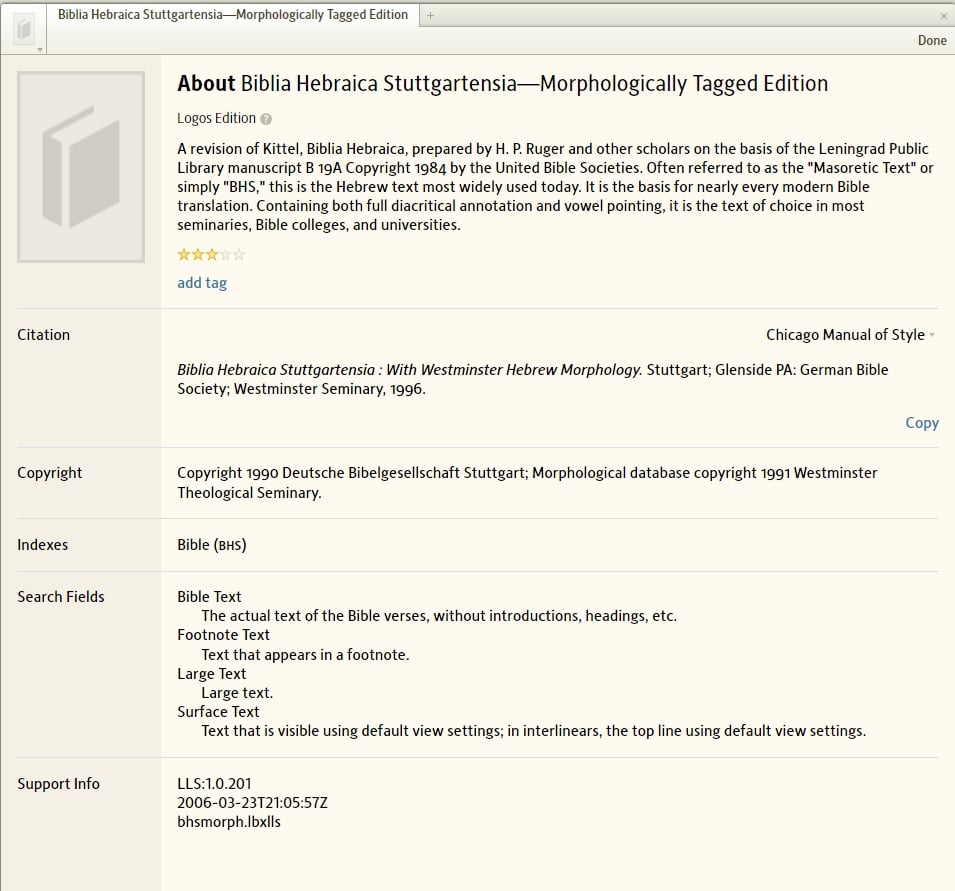This screenshot has height=891, width=955.
Task: Click the Indexes section label
Action: pyautogui.click(x=43, y=544)
